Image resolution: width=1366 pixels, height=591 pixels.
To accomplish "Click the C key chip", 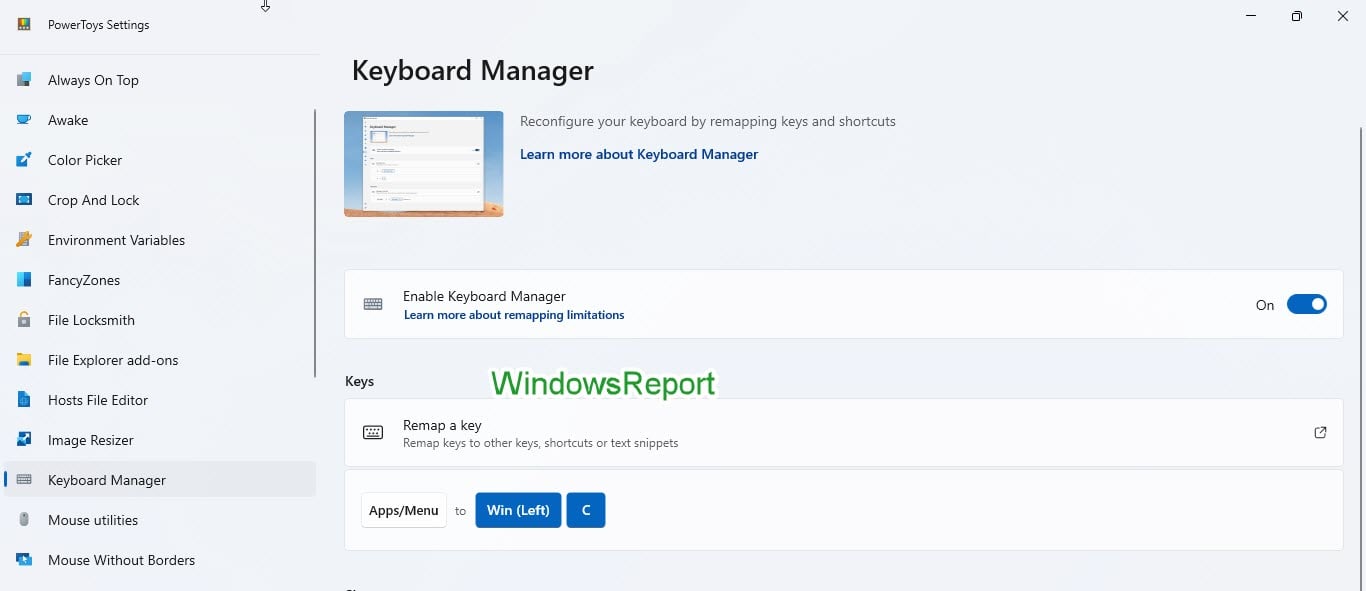I will (x=586, y=510).
